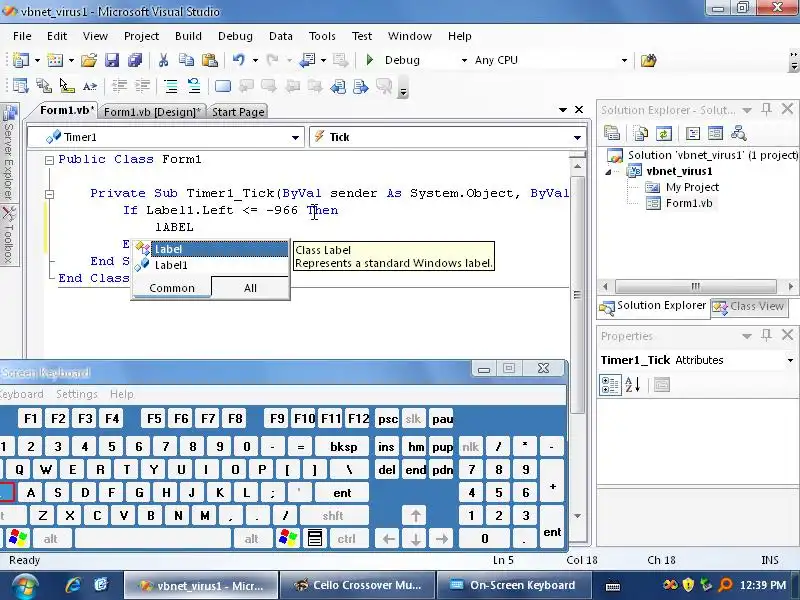Open the Server Explorer side panel
This screenshot has height=600, width=800.
coord(9,153)
